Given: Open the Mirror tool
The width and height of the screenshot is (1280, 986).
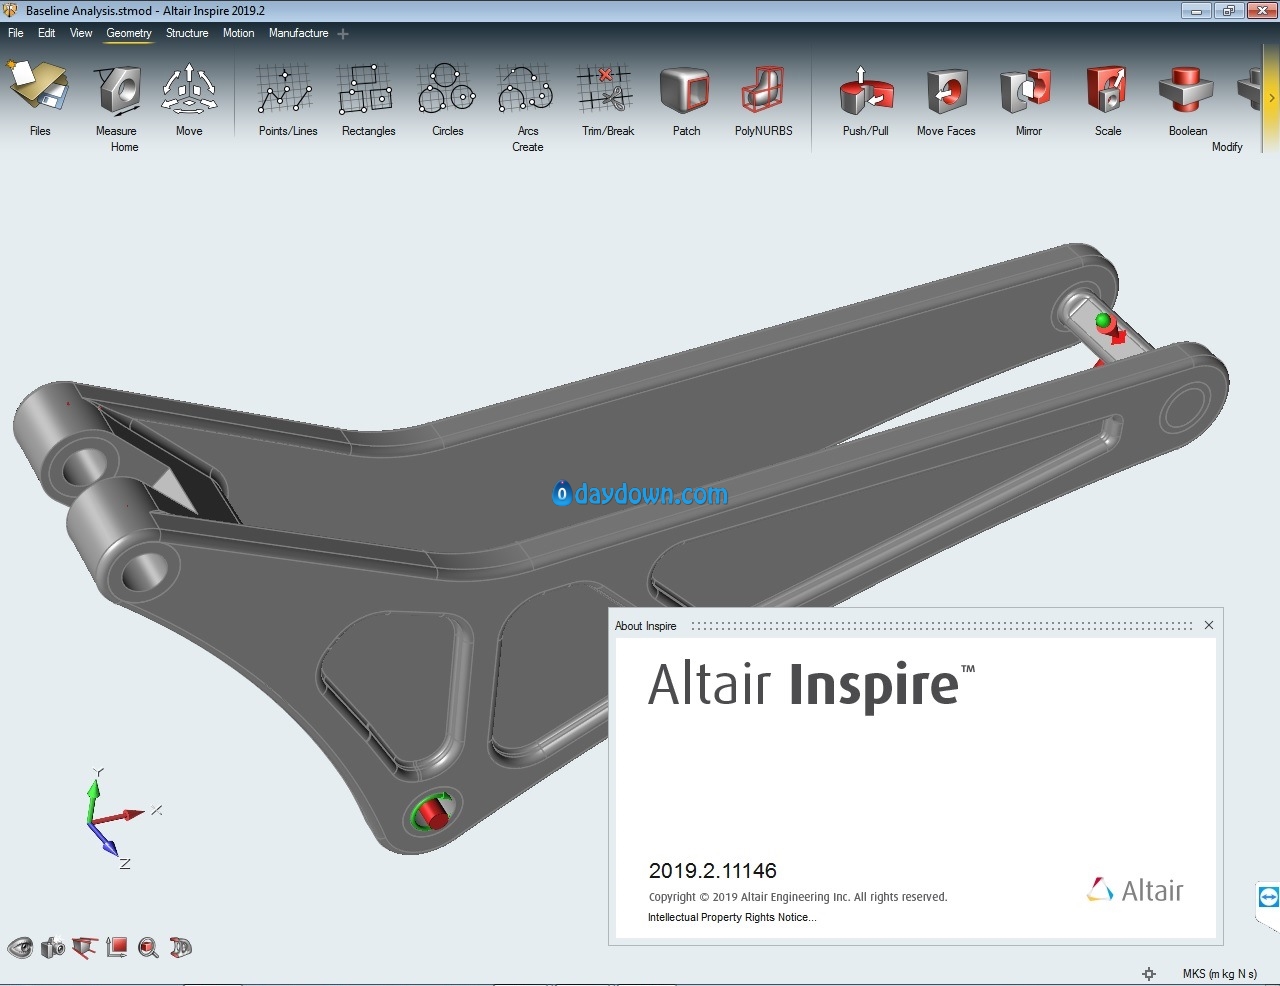Looking at the screenshot, I should (x=1027, y=92).
